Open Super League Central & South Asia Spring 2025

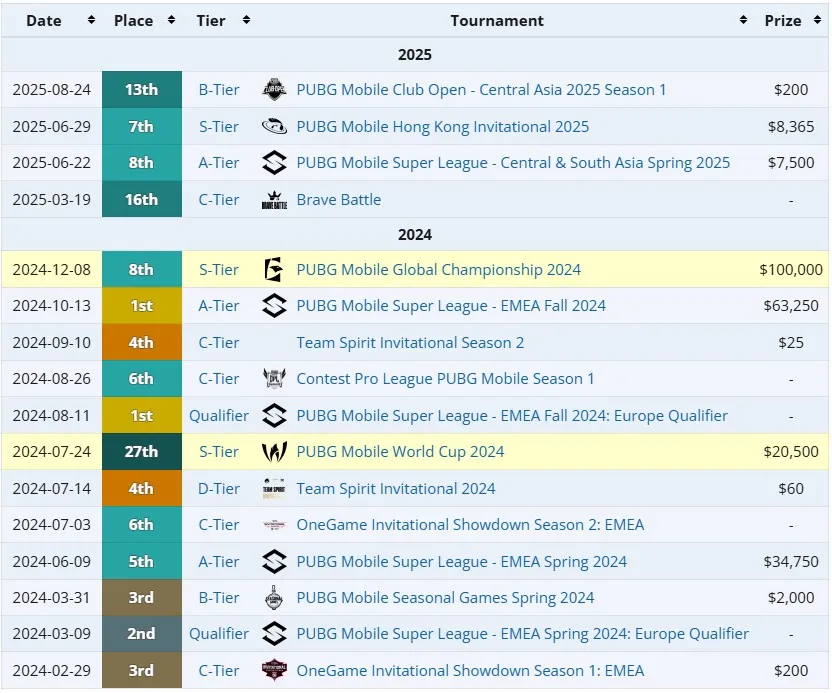513,163
